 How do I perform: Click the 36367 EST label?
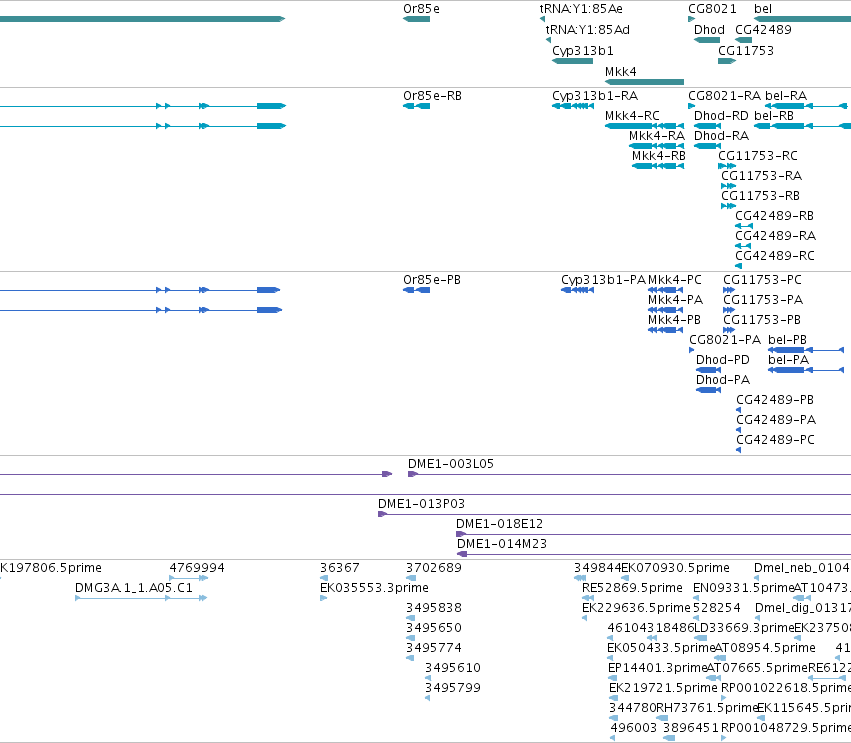(x=339, y=568)
